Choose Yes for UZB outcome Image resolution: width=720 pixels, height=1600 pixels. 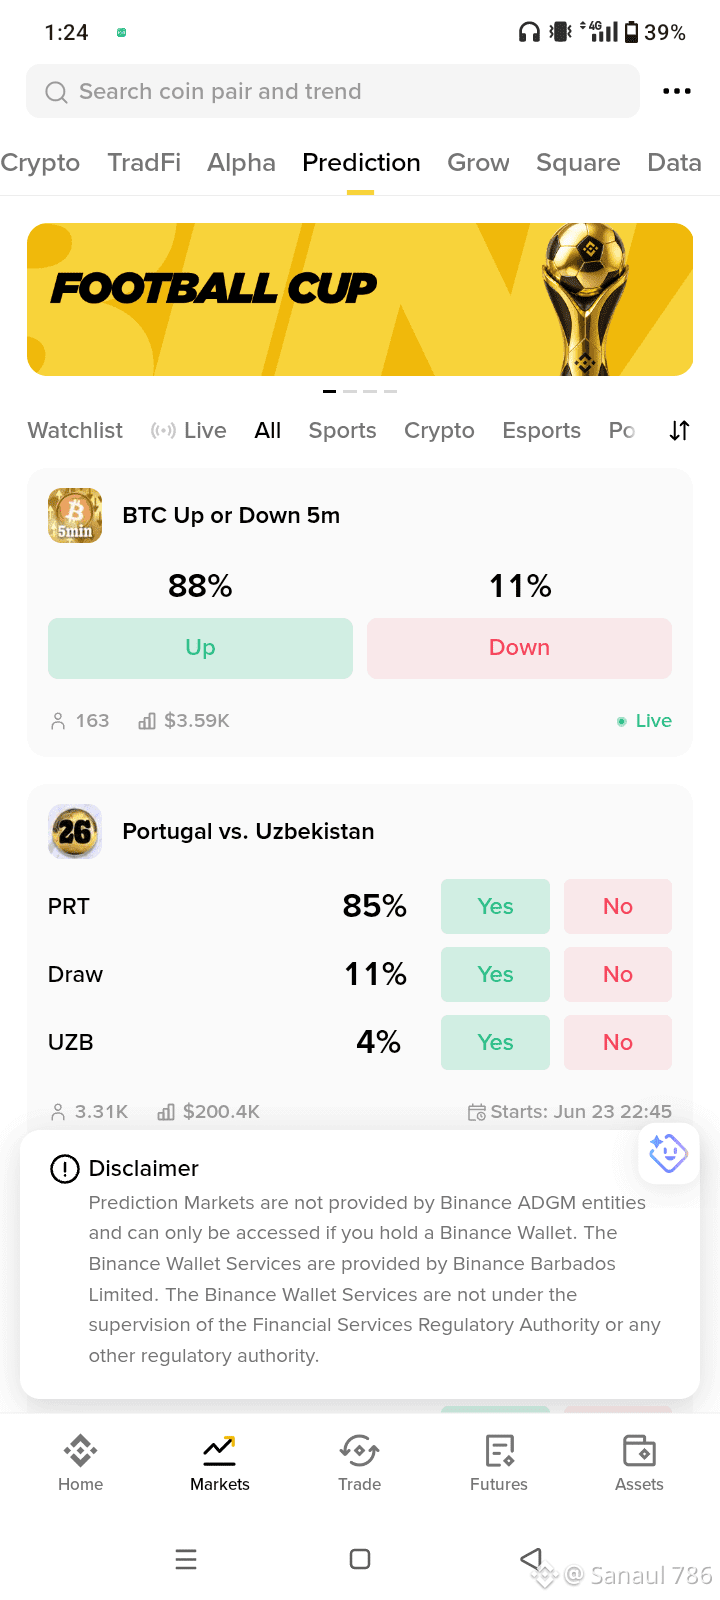pyautogui.click(x=495, y=1042)
